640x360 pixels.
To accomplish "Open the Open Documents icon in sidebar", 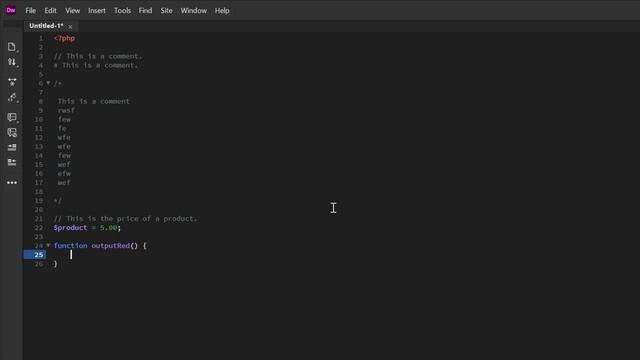I will tap(12, 47).
